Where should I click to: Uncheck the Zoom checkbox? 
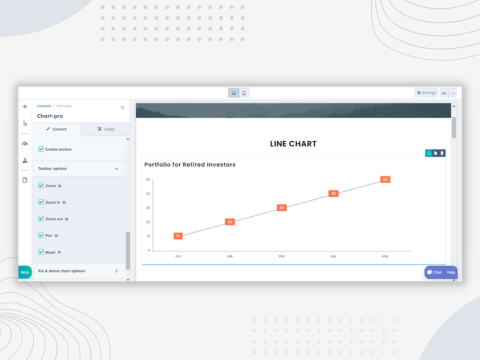(41, 185)
